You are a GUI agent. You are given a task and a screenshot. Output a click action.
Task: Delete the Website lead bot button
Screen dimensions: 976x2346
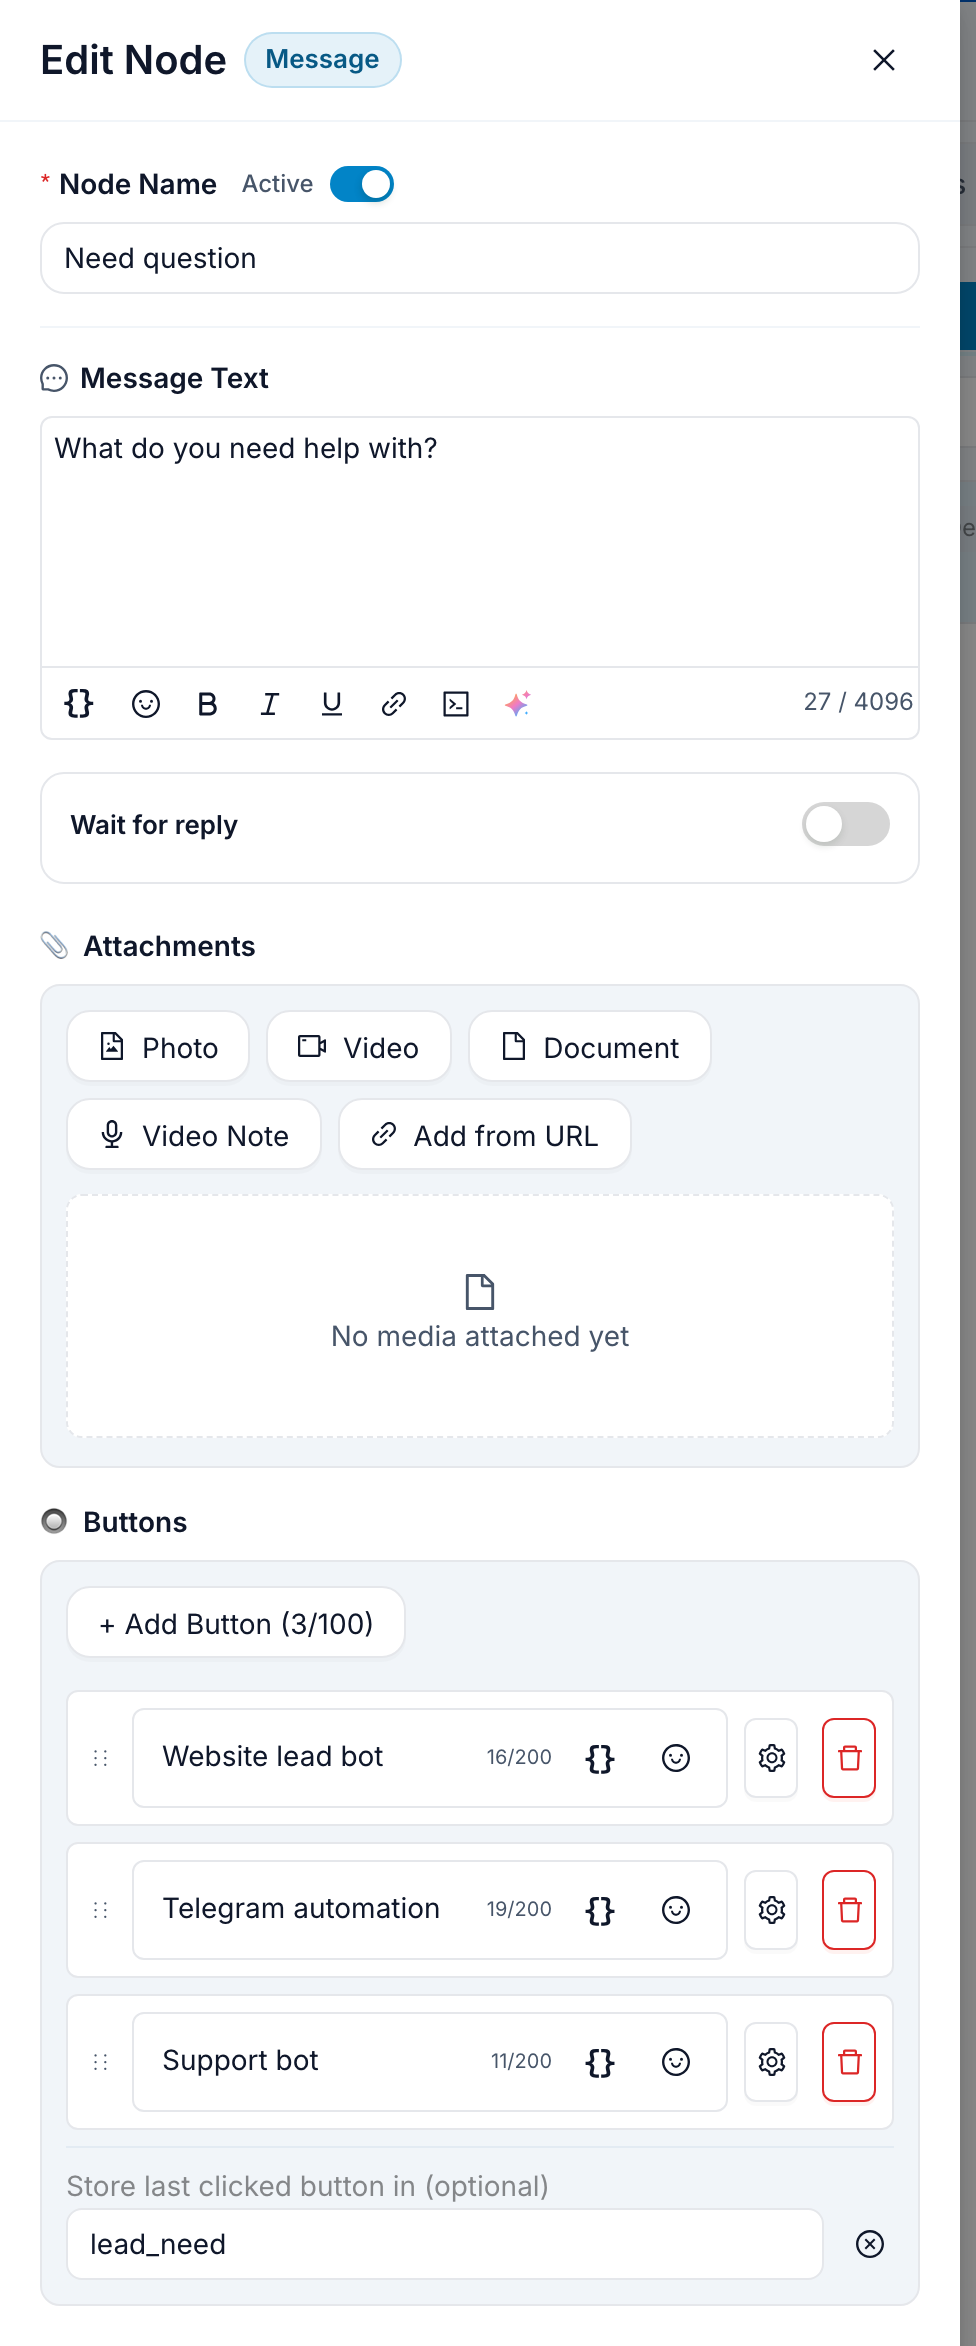point(849,1758)
